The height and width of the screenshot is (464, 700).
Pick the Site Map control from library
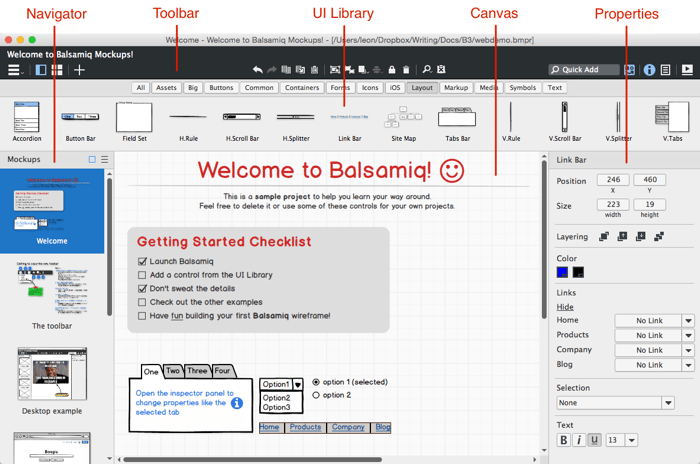click(403, 121)
